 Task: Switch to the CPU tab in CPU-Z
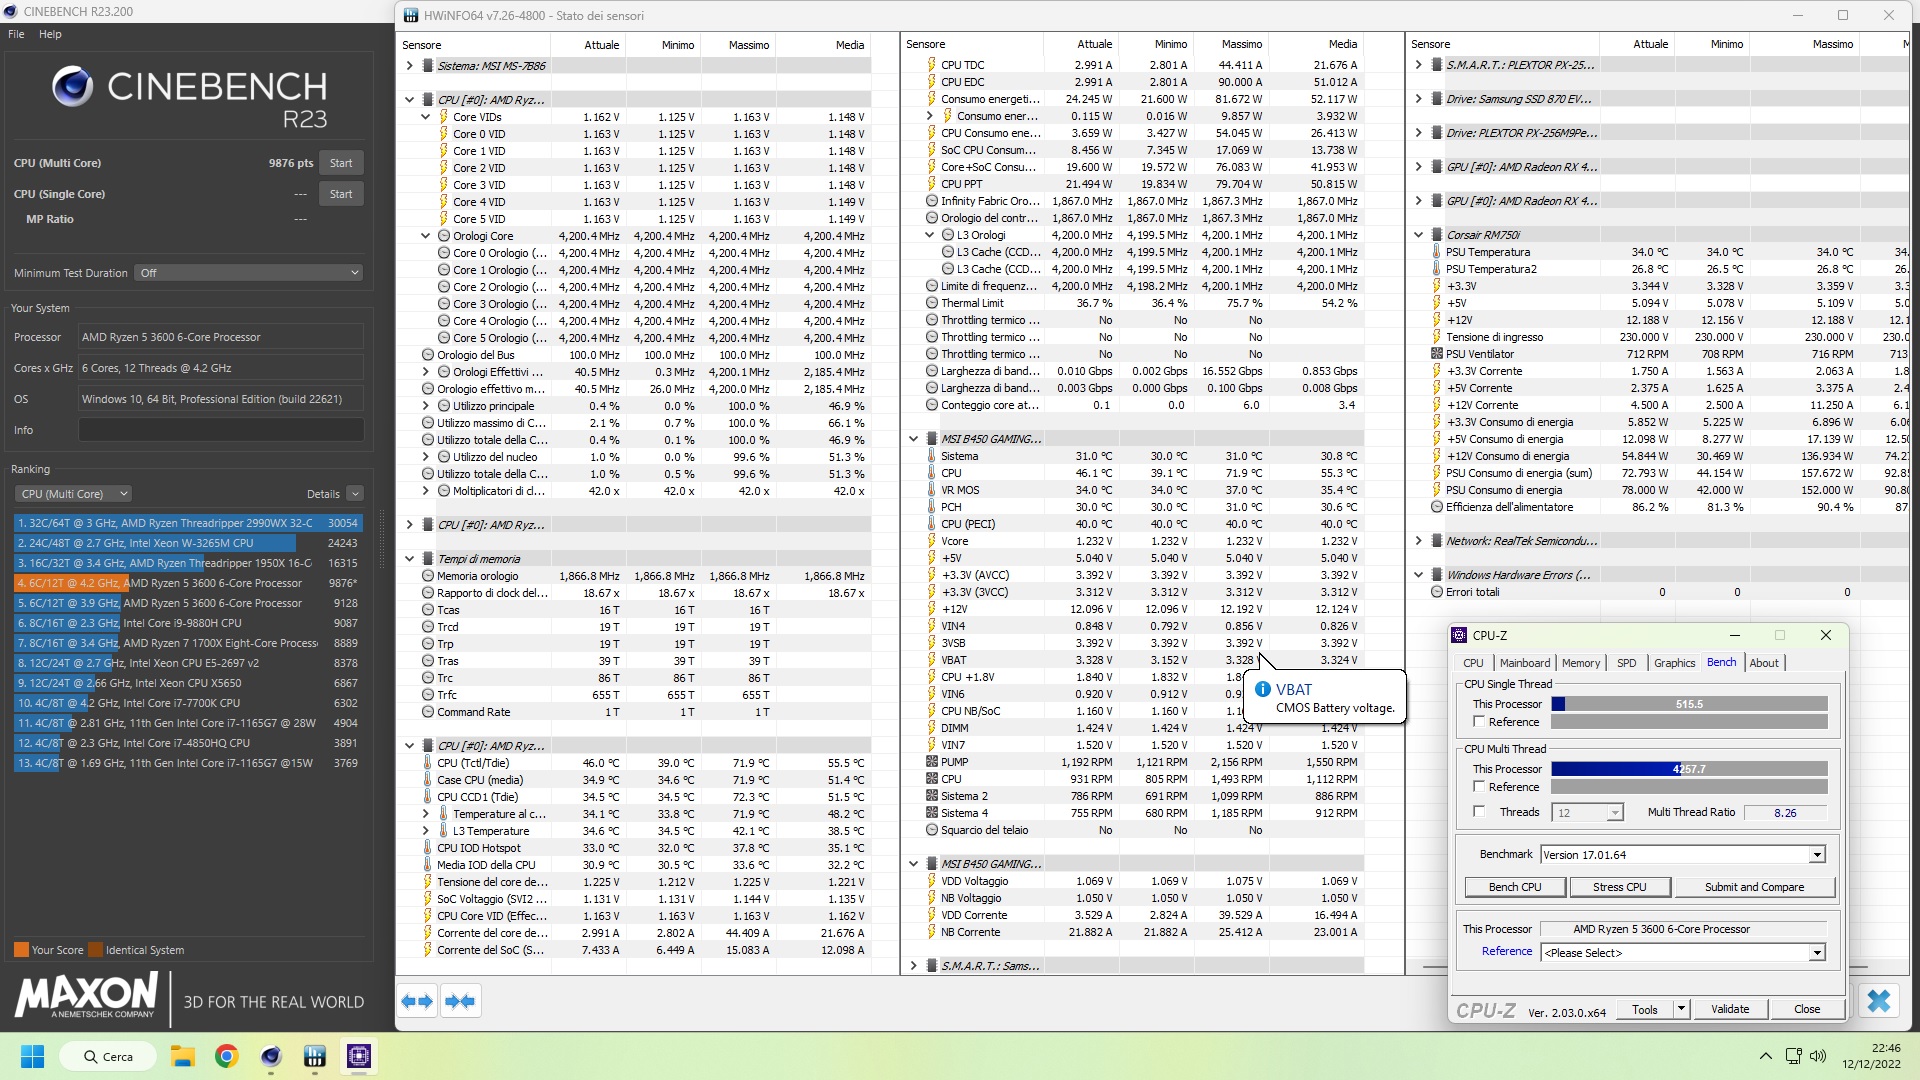1473,663
